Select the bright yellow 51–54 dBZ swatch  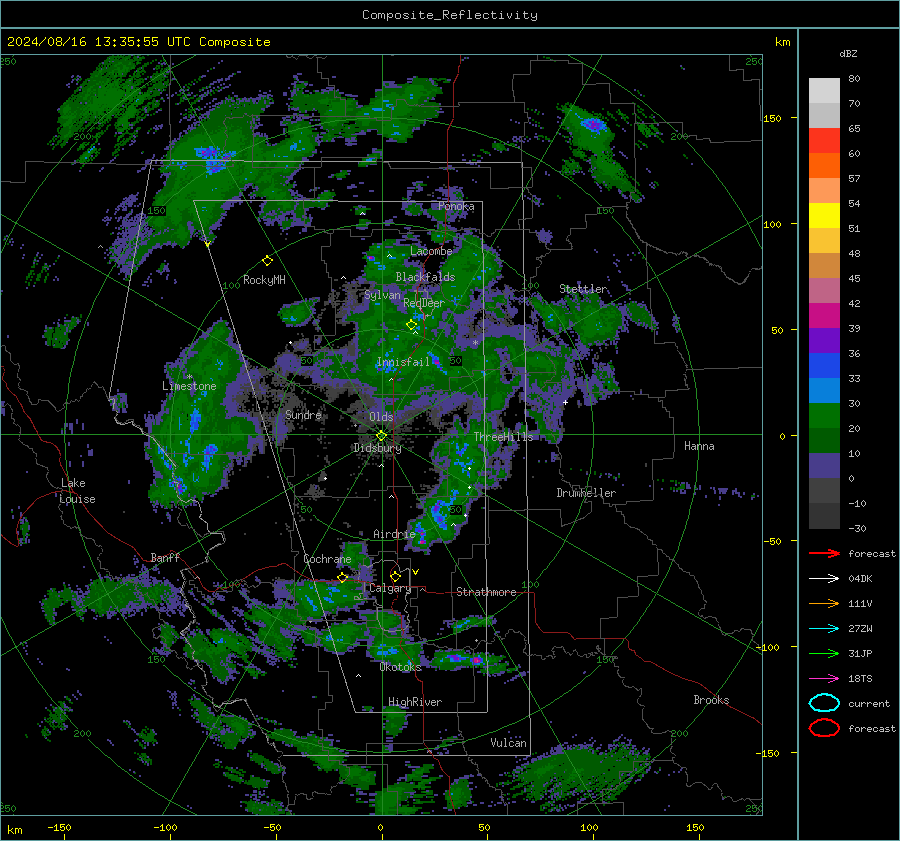coord(824,216)
